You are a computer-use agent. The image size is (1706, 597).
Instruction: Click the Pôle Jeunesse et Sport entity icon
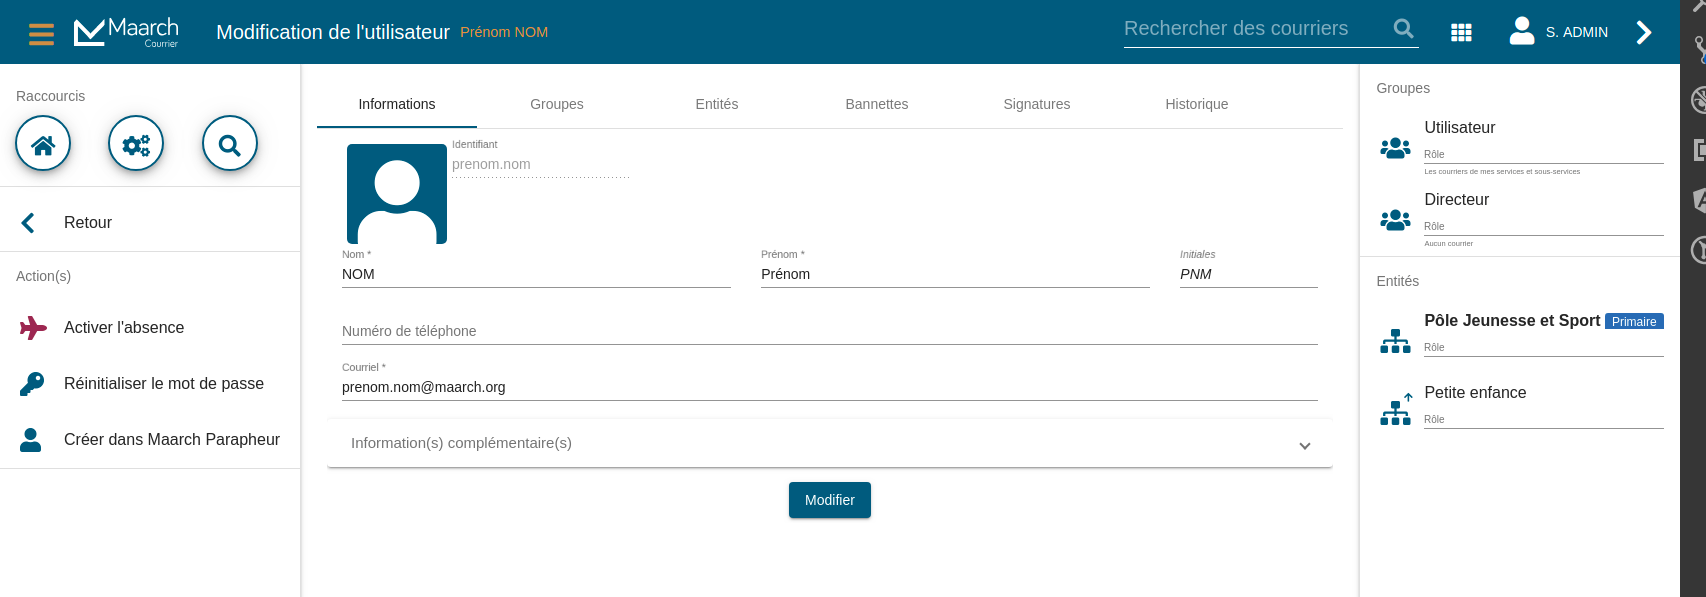point(1395,341)
